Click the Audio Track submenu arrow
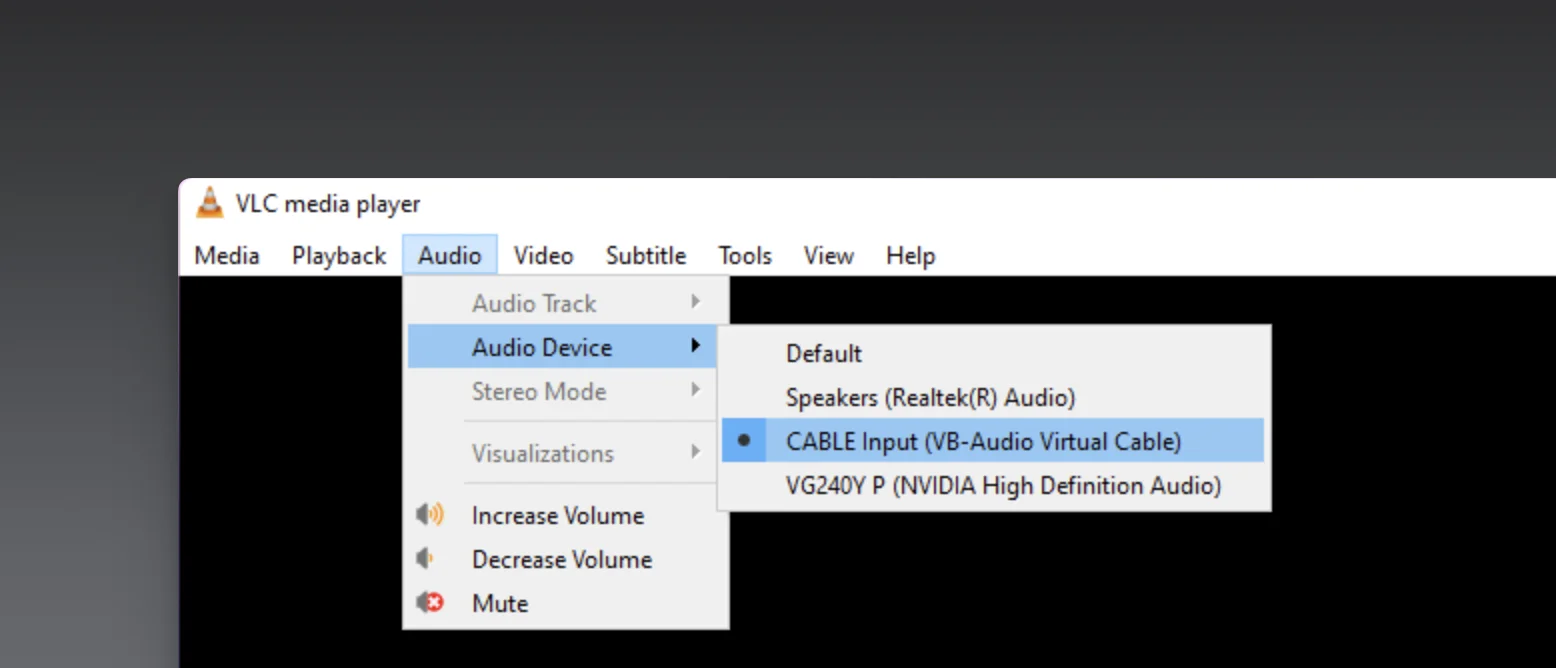This screenshot has width=1556, height=668. (695, 302)
